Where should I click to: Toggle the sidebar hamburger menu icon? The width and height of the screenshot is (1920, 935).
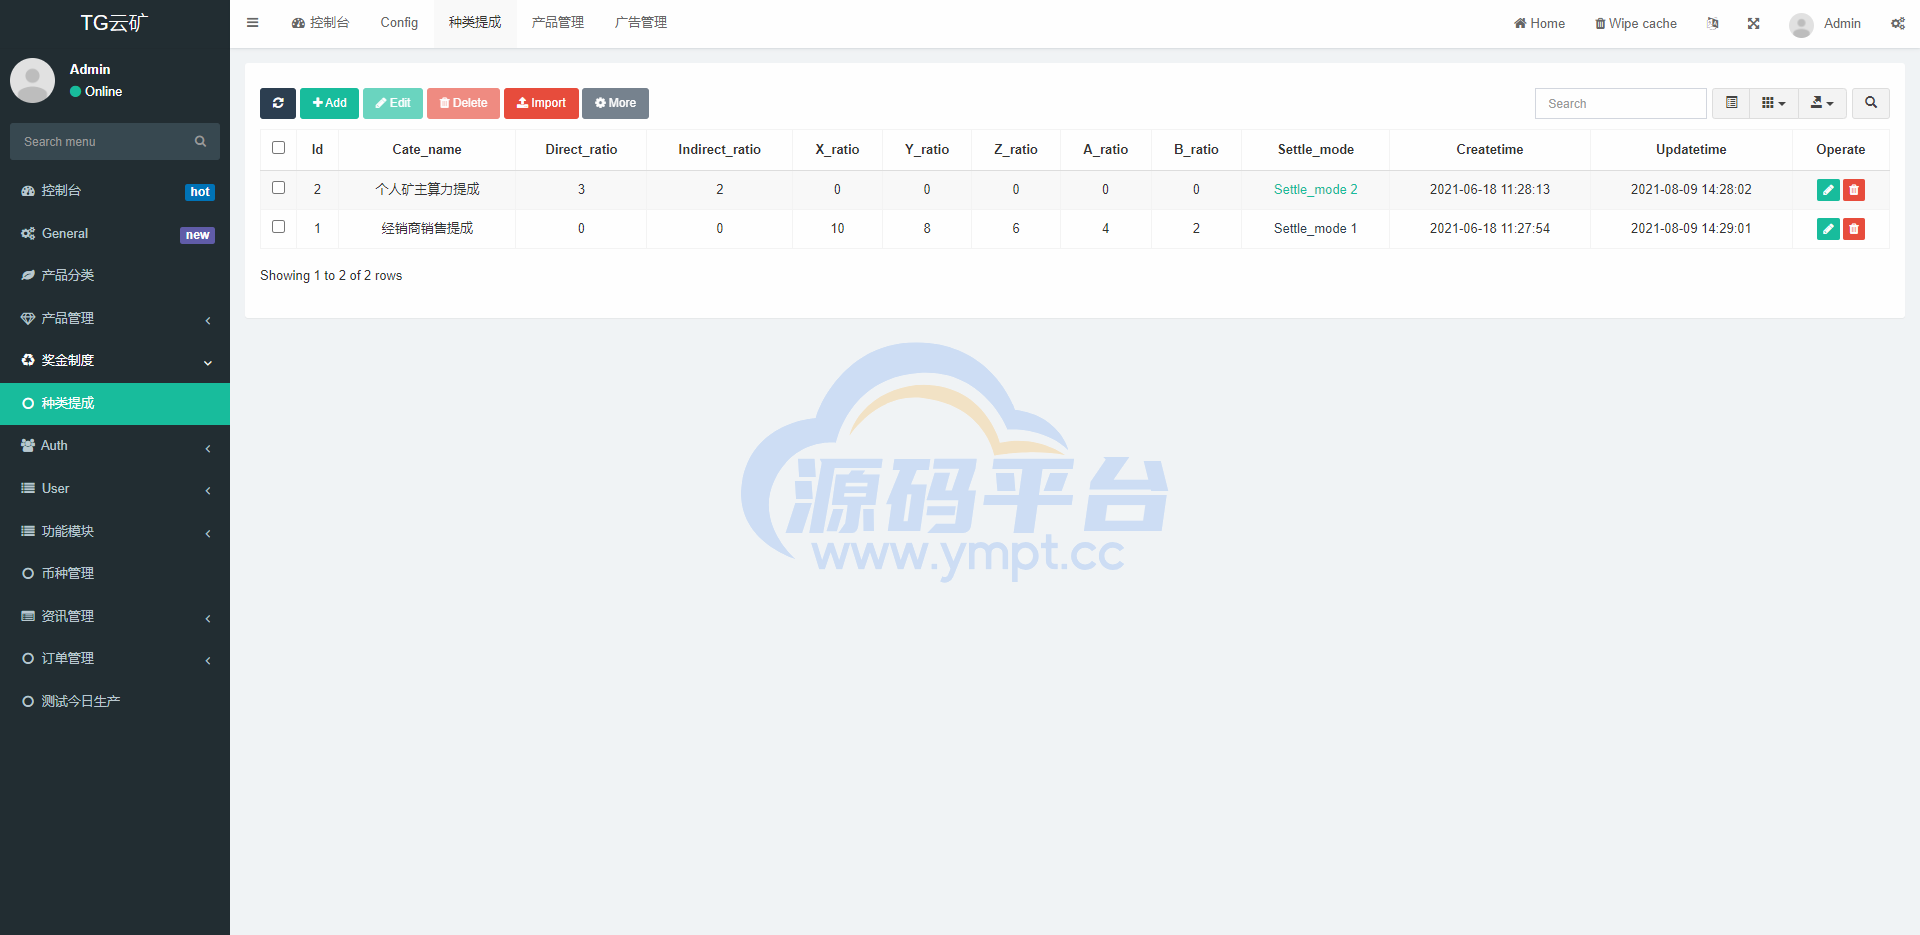(252, 23)
